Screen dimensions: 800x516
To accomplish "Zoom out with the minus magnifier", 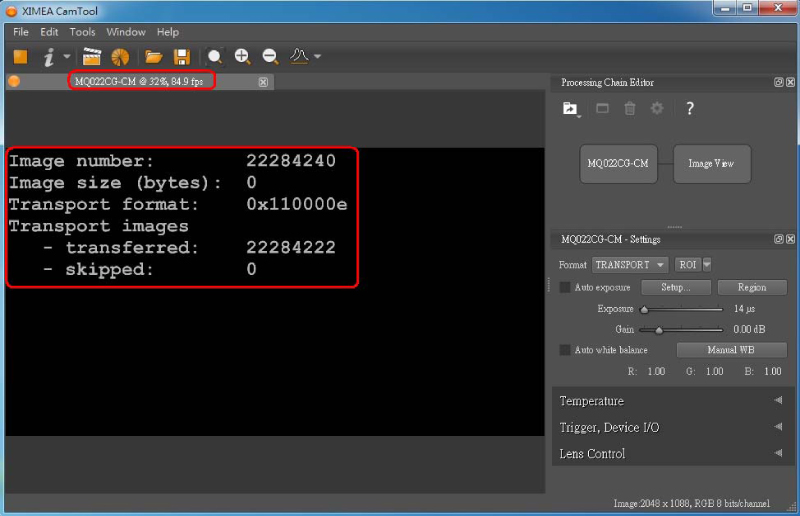I will [x=270, y=57].
